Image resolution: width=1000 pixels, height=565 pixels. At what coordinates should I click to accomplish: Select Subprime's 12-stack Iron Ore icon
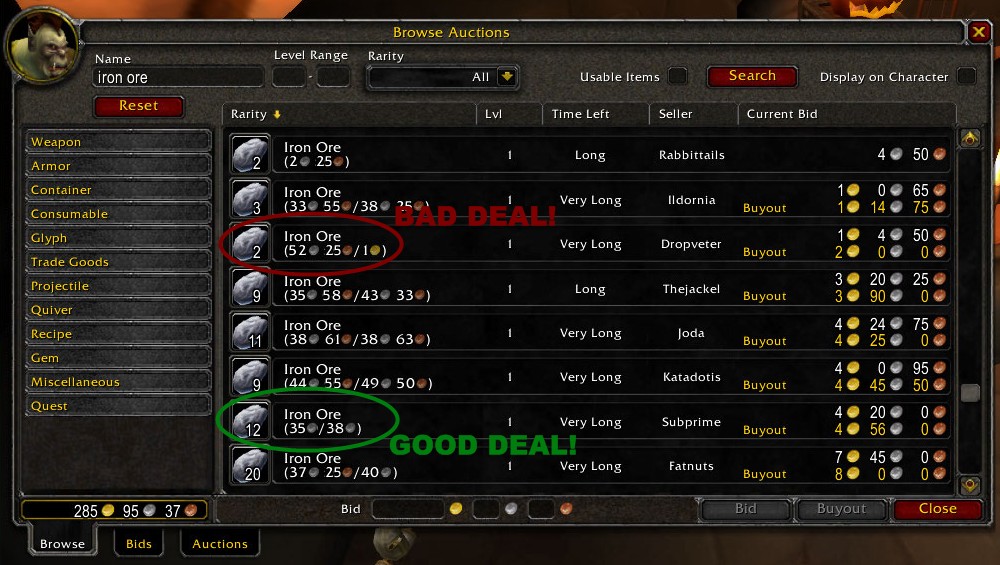pyautogui.click(x=250, y=421)
